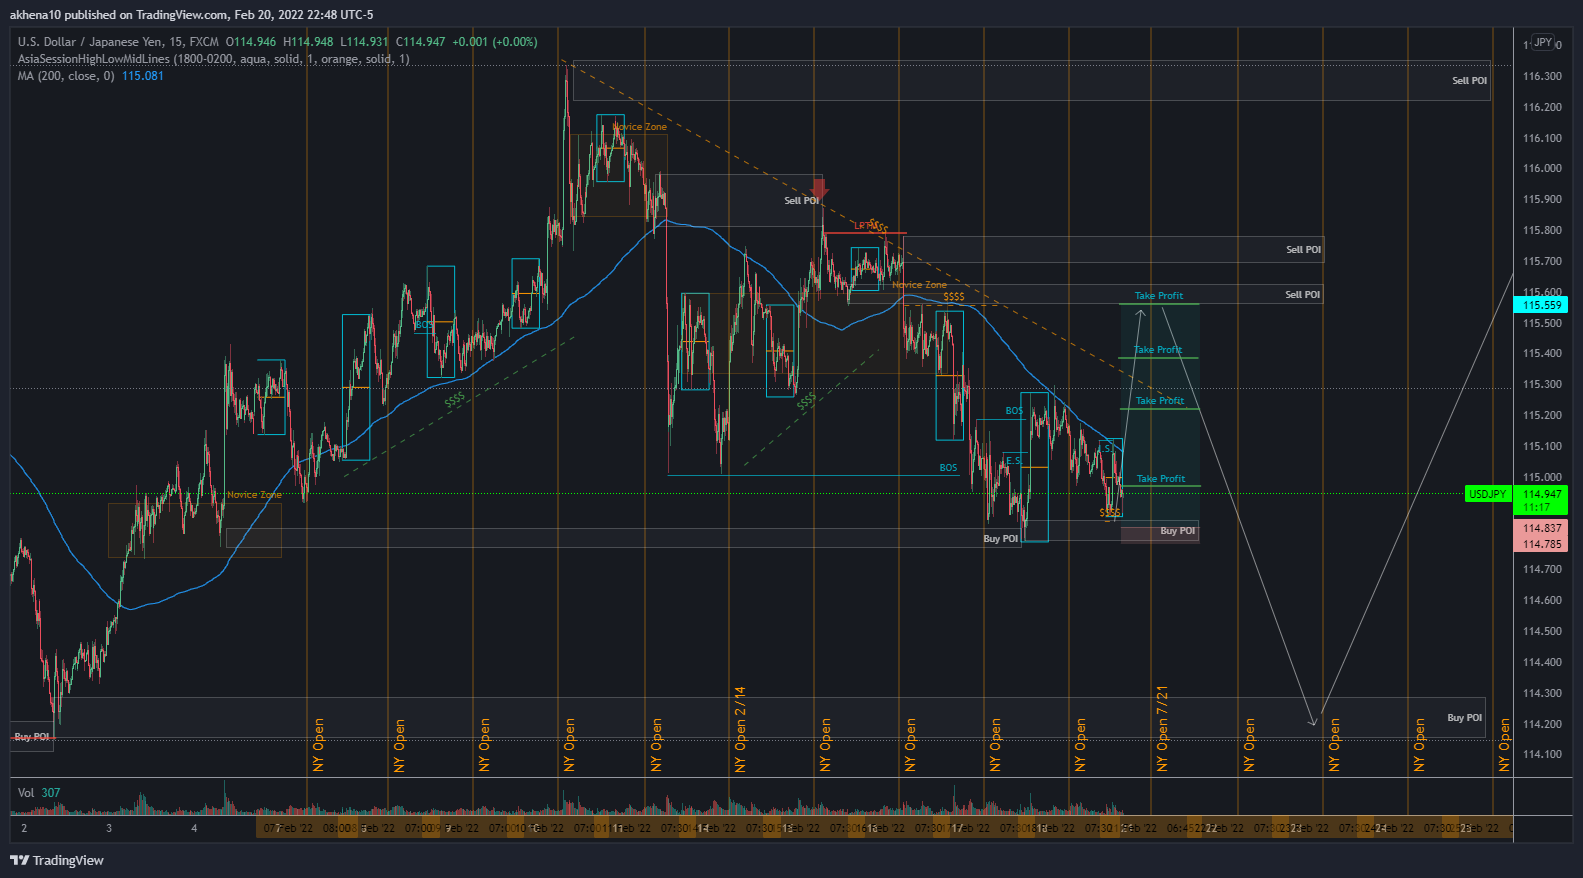Click the BOS label near 115.000
This screenshot has width=1583, height=878.
tap(948, 468)
